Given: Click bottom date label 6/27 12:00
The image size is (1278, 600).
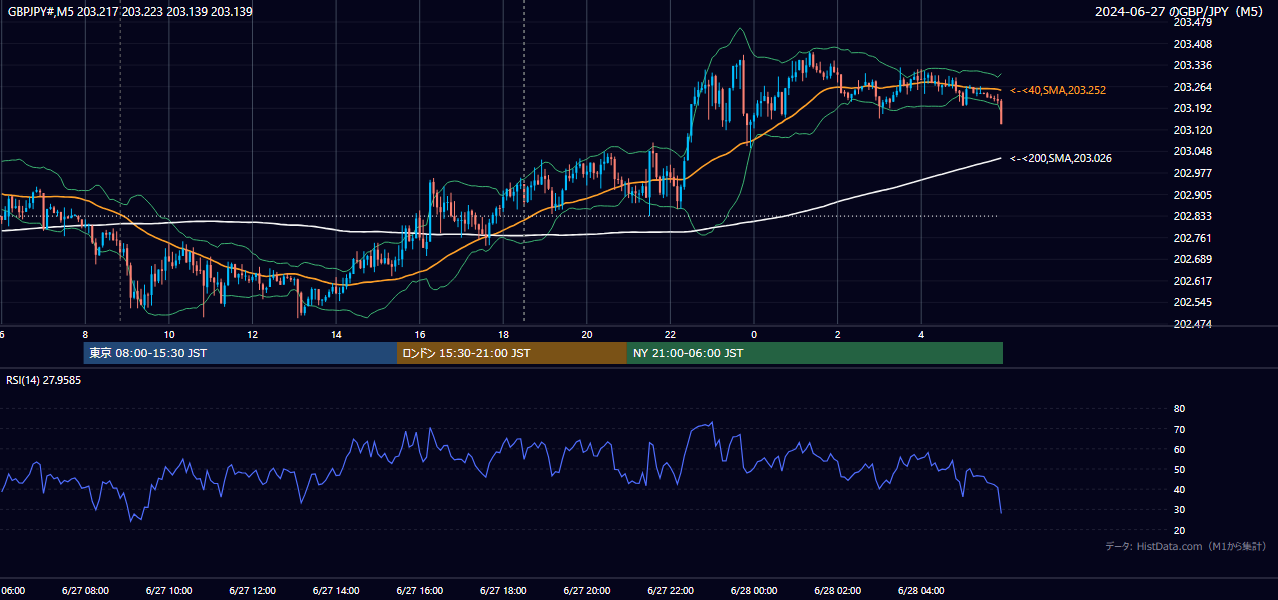Looking at the screenshot, I should [x=253, y=591].
